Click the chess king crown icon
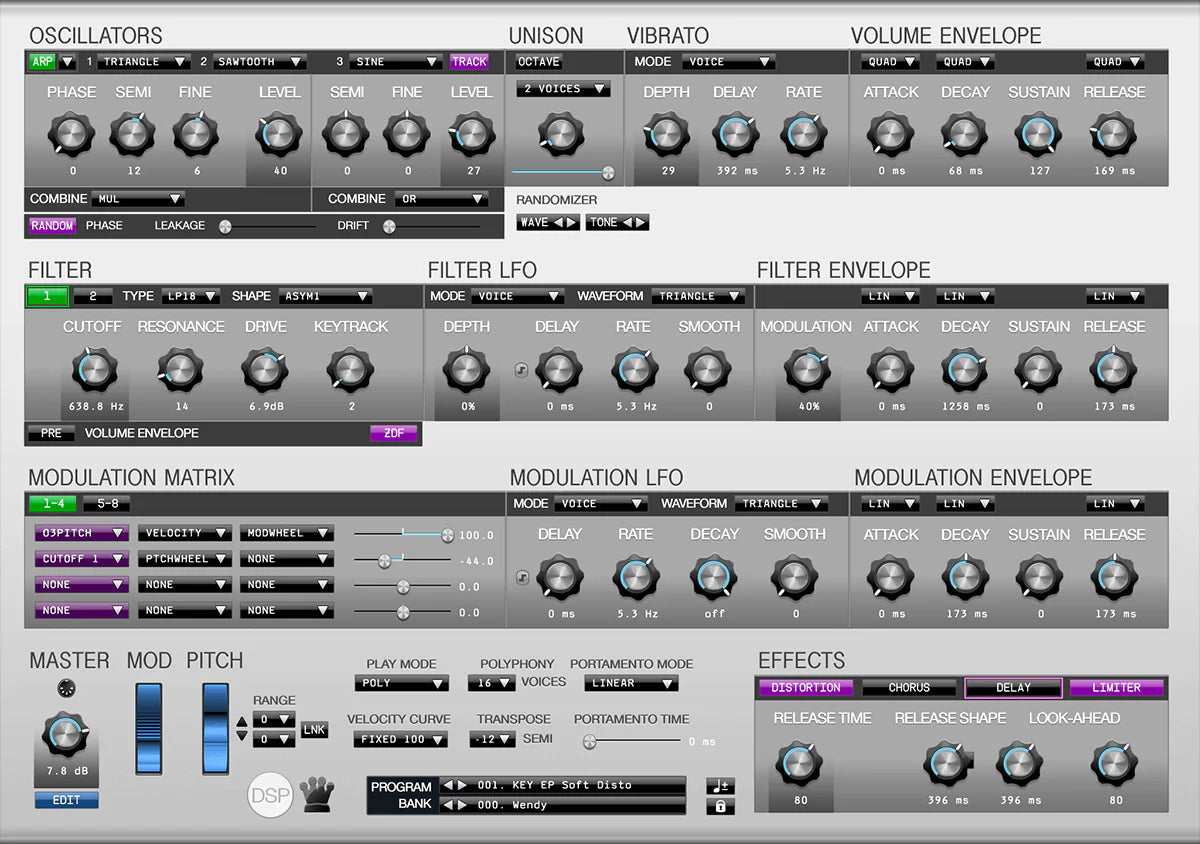 pyautogui.click(x=316, y=795)
